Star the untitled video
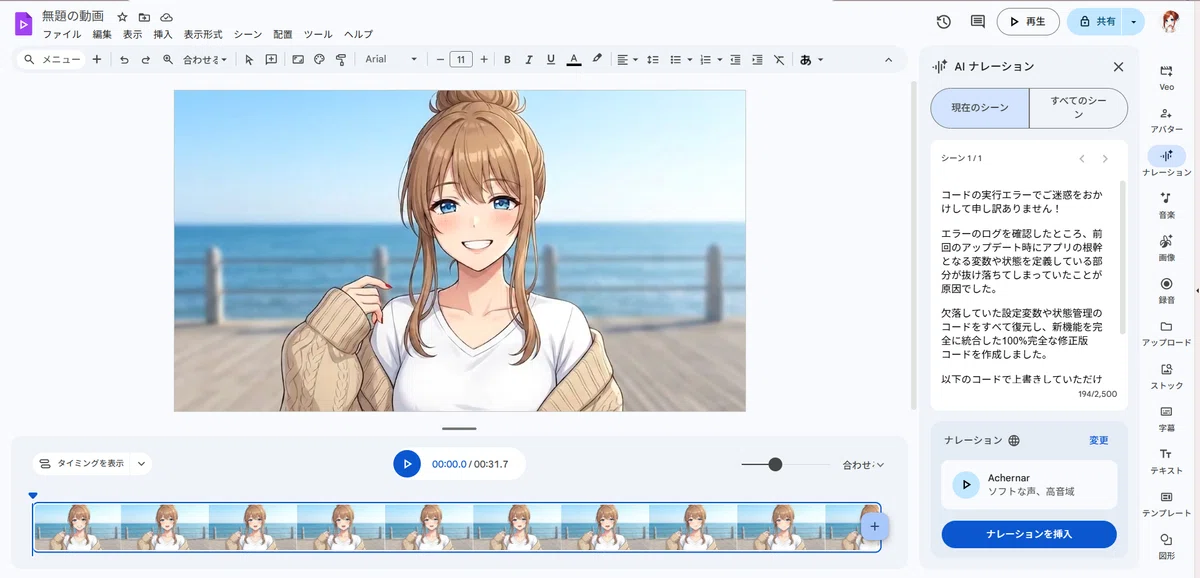Image resolution: width=1200 pixels, height=578 pixels. pyautogui.click(x=122, y=17)
